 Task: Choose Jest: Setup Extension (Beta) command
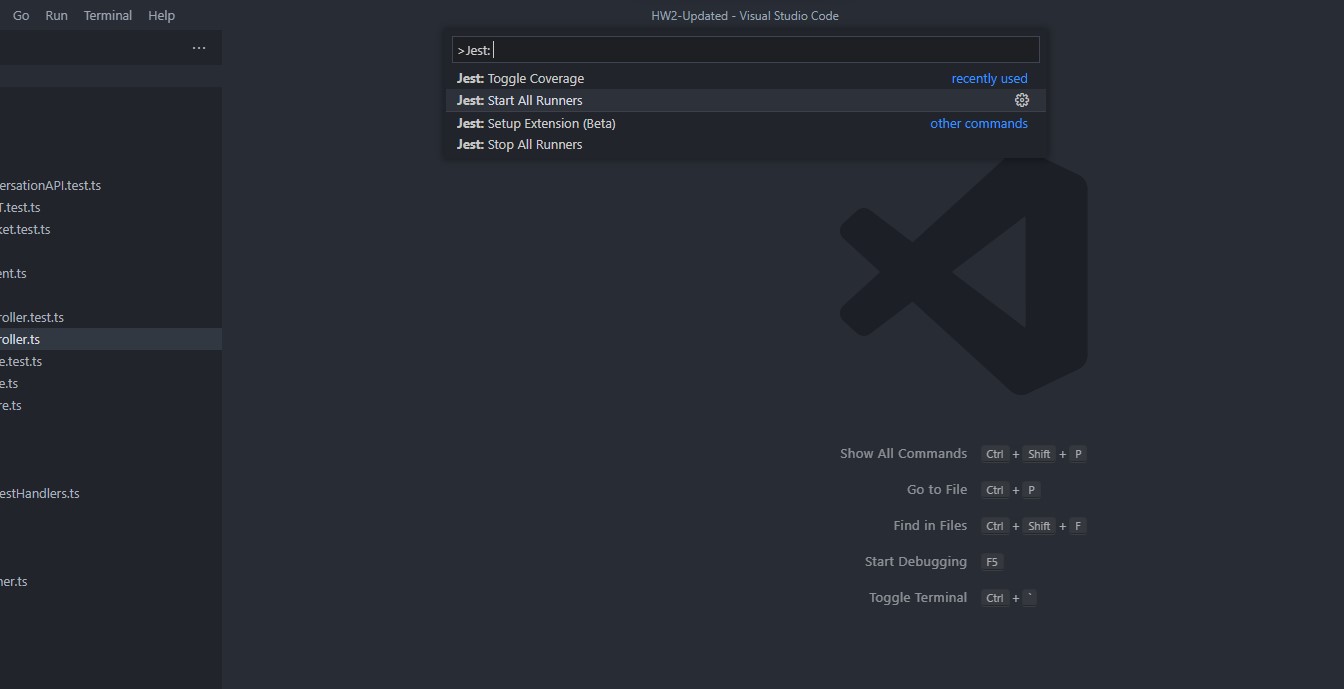pos(746,123)
